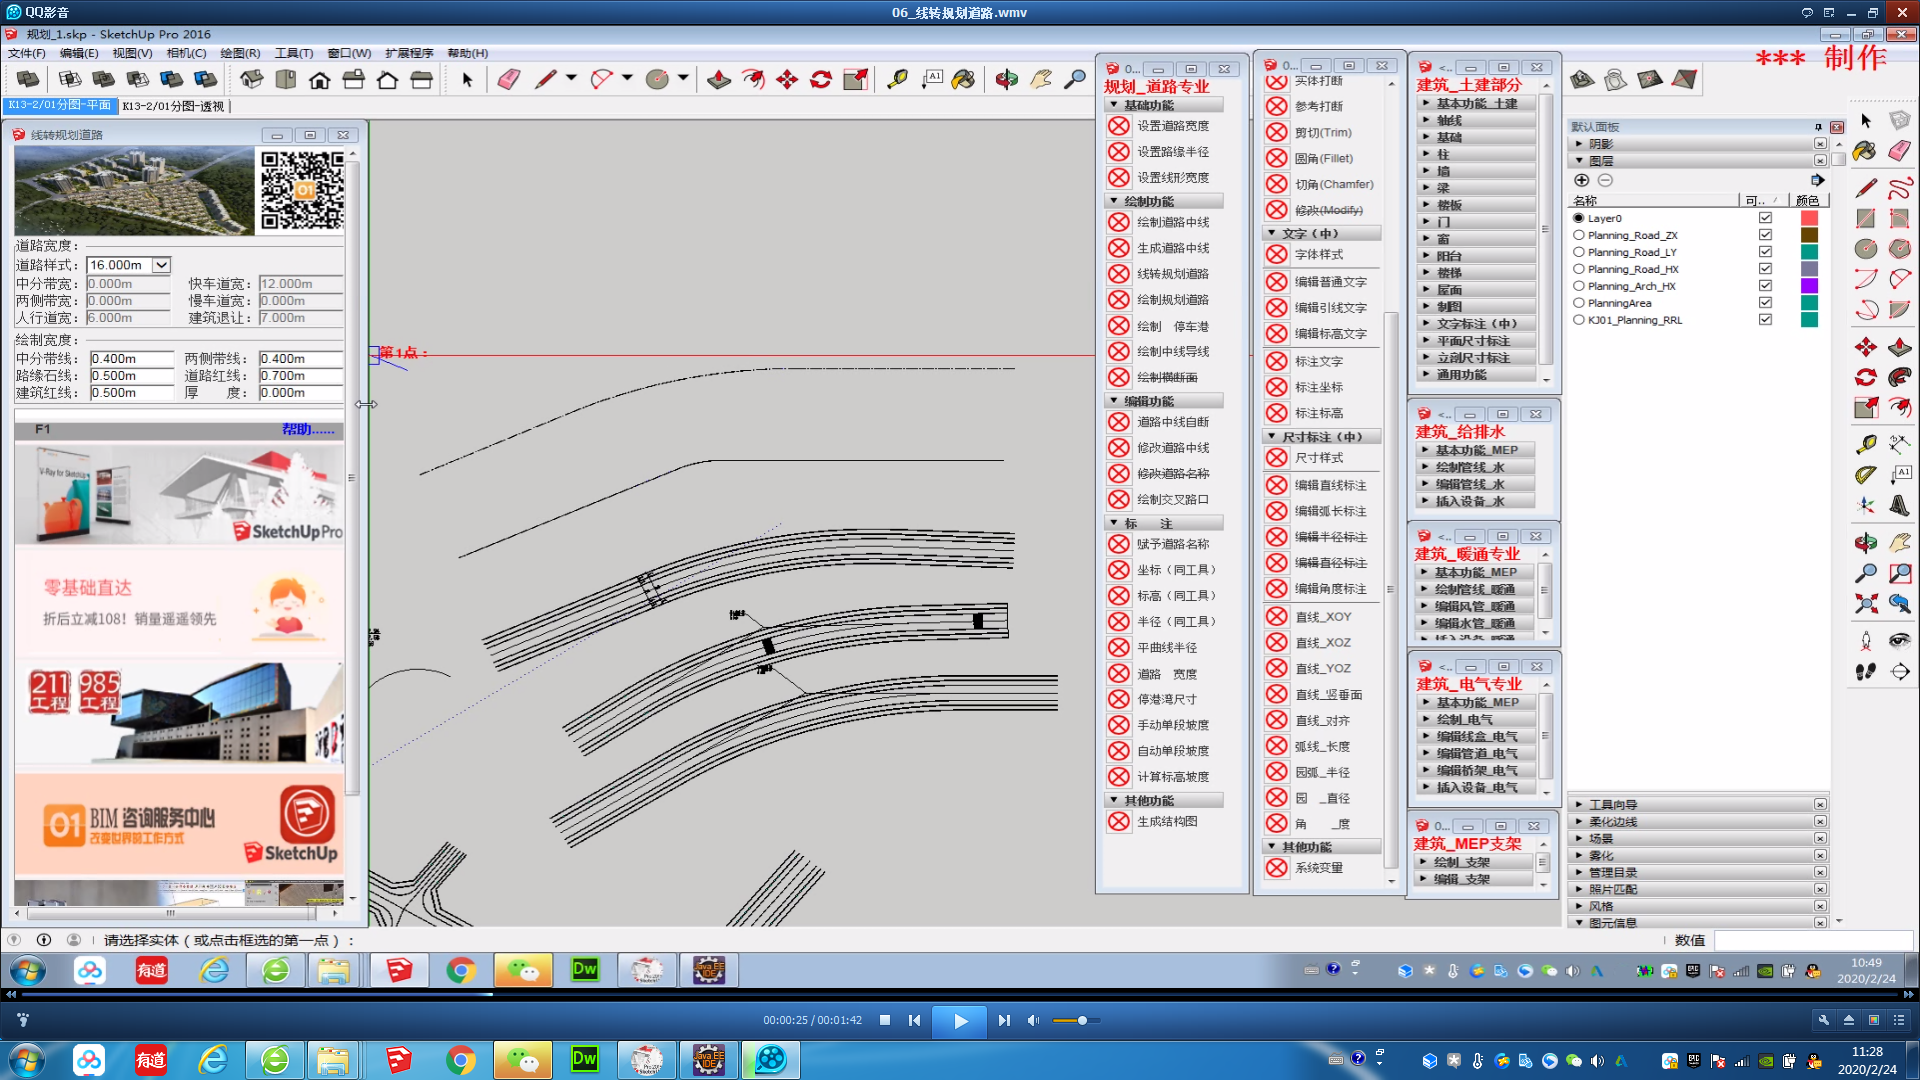Open SketchUp from the Windows taskbar
The image size is (1920, 1080).
[x=398, y=1059]
